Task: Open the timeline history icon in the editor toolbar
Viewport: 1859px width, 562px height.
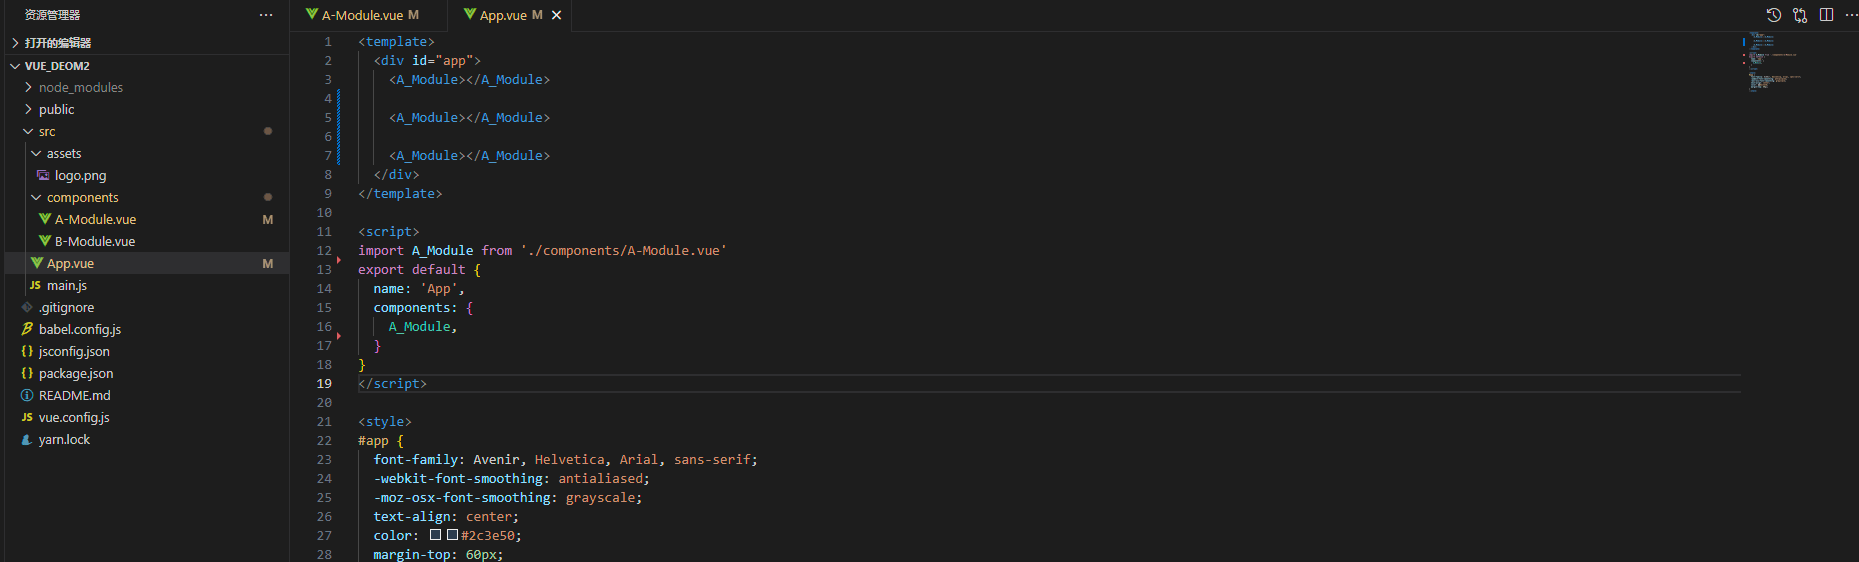Action: coord(1773,15)
